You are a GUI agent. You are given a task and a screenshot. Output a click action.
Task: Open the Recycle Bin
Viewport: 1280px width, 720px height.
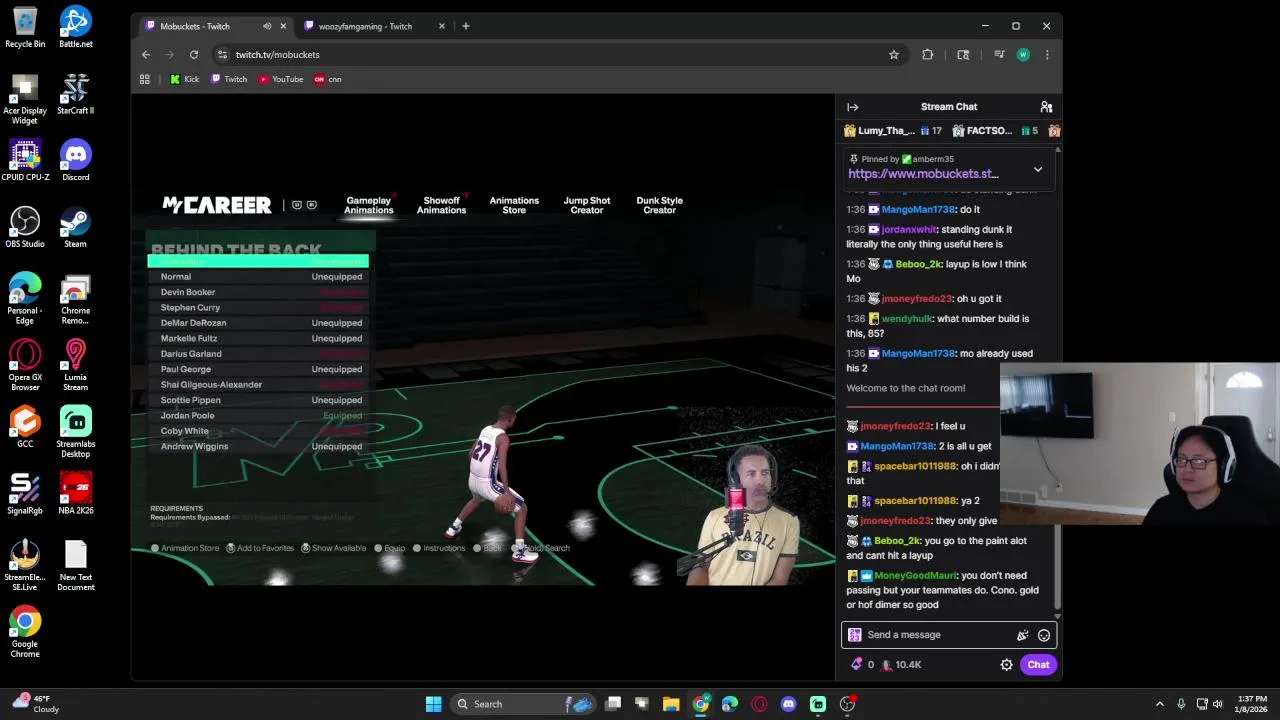(25, 27)
